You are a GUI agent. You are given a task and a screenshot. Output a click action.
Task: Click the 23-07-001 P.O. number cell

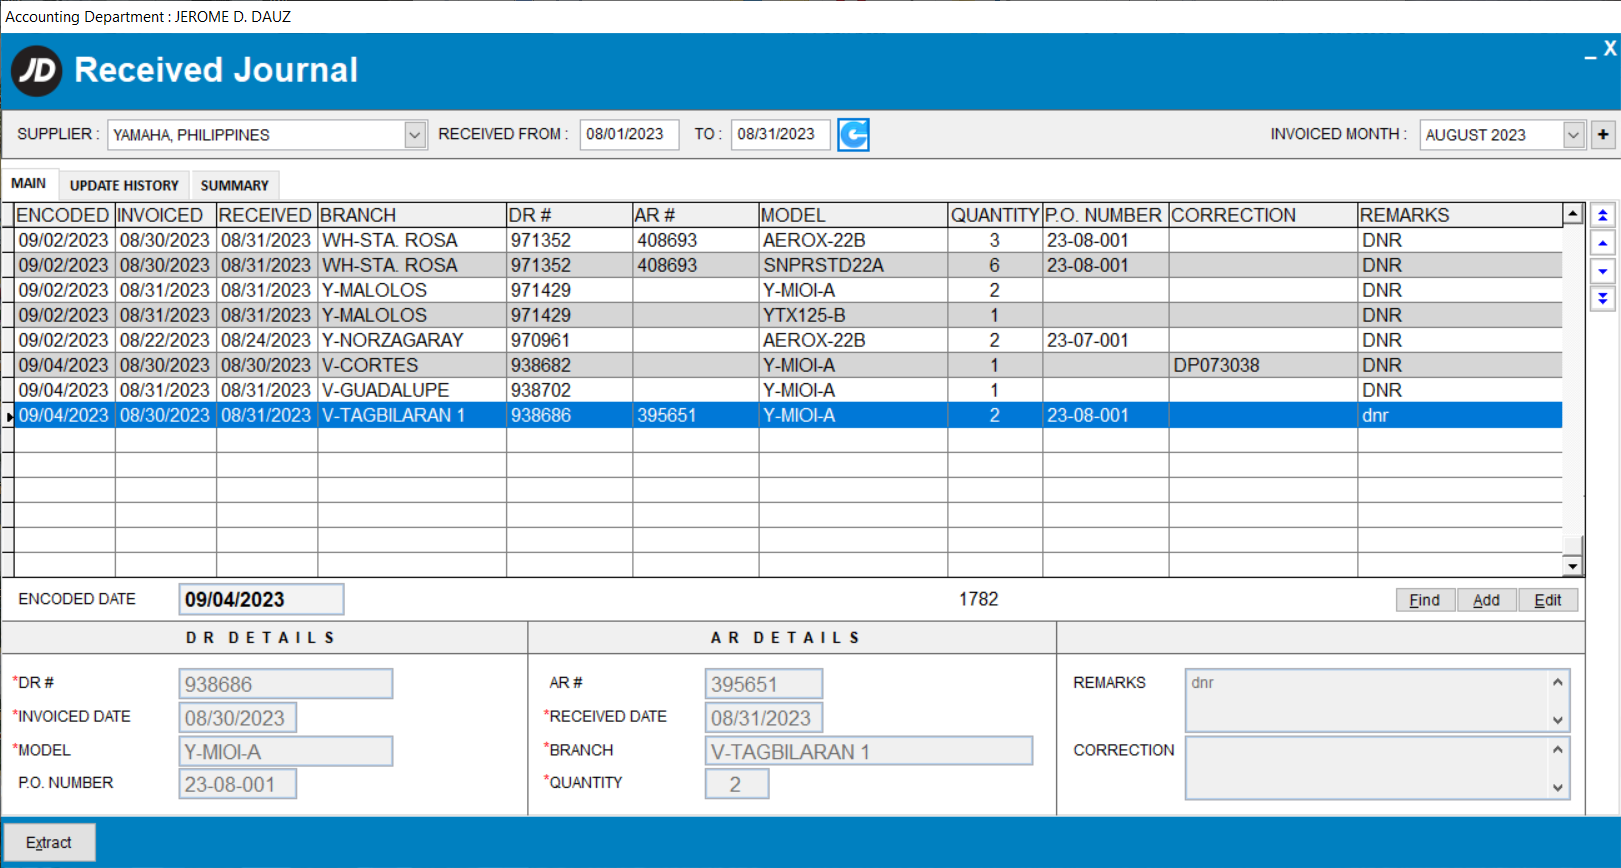click(1105, 340)
